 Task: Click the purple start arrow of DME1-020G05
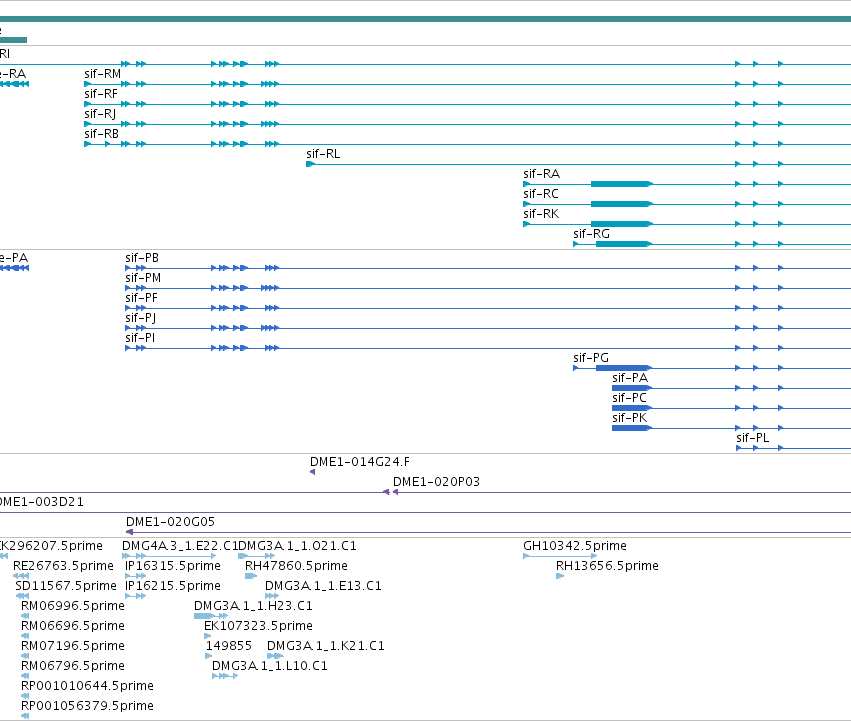coord(129,532)
